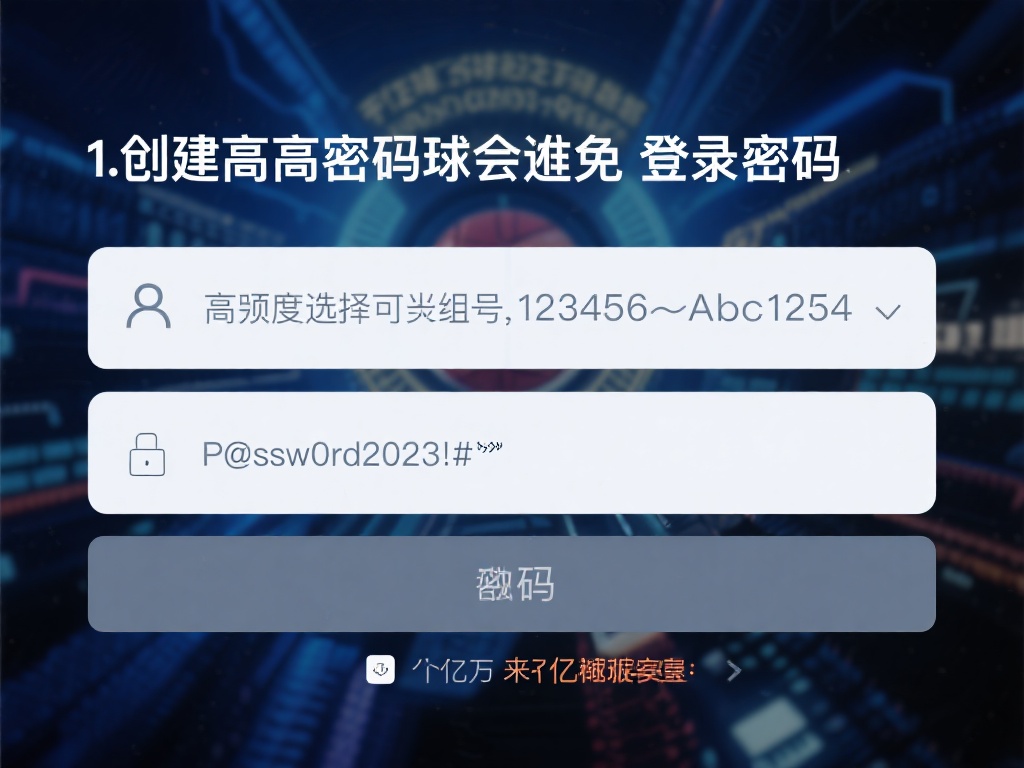Expand the account dropdown chevron
Screen dimensions: 1024x768
tap(888, 312)
